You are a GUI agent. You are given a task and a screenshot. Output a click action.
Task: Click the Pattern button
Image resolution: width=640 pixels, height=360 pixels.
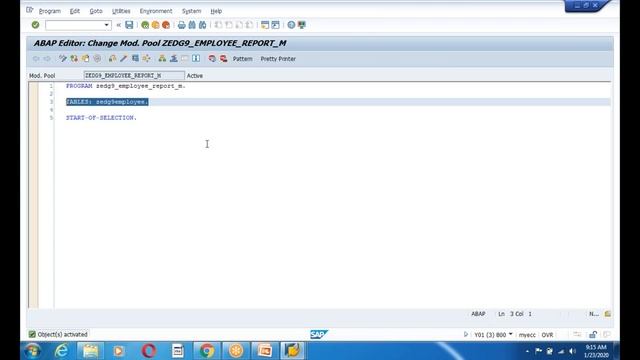point(242,59)
